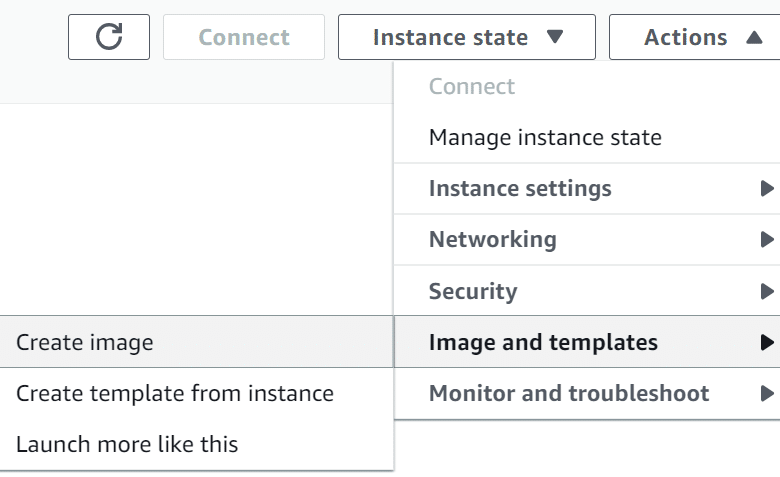Open the Security submenu
Image resolution: width=780 pixels, height=477 pixels.
587,291
